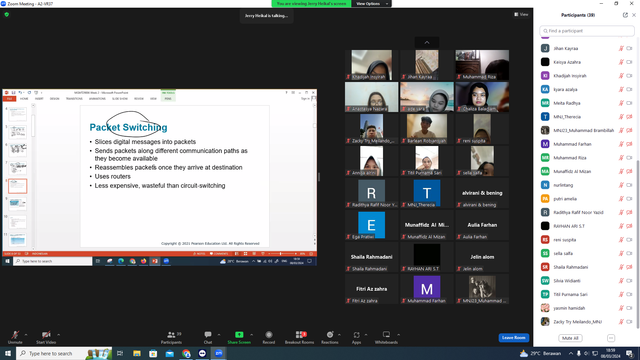Click the Record icon
The height and width of the screenshot is (360, 640).
(x=269, y=335)
